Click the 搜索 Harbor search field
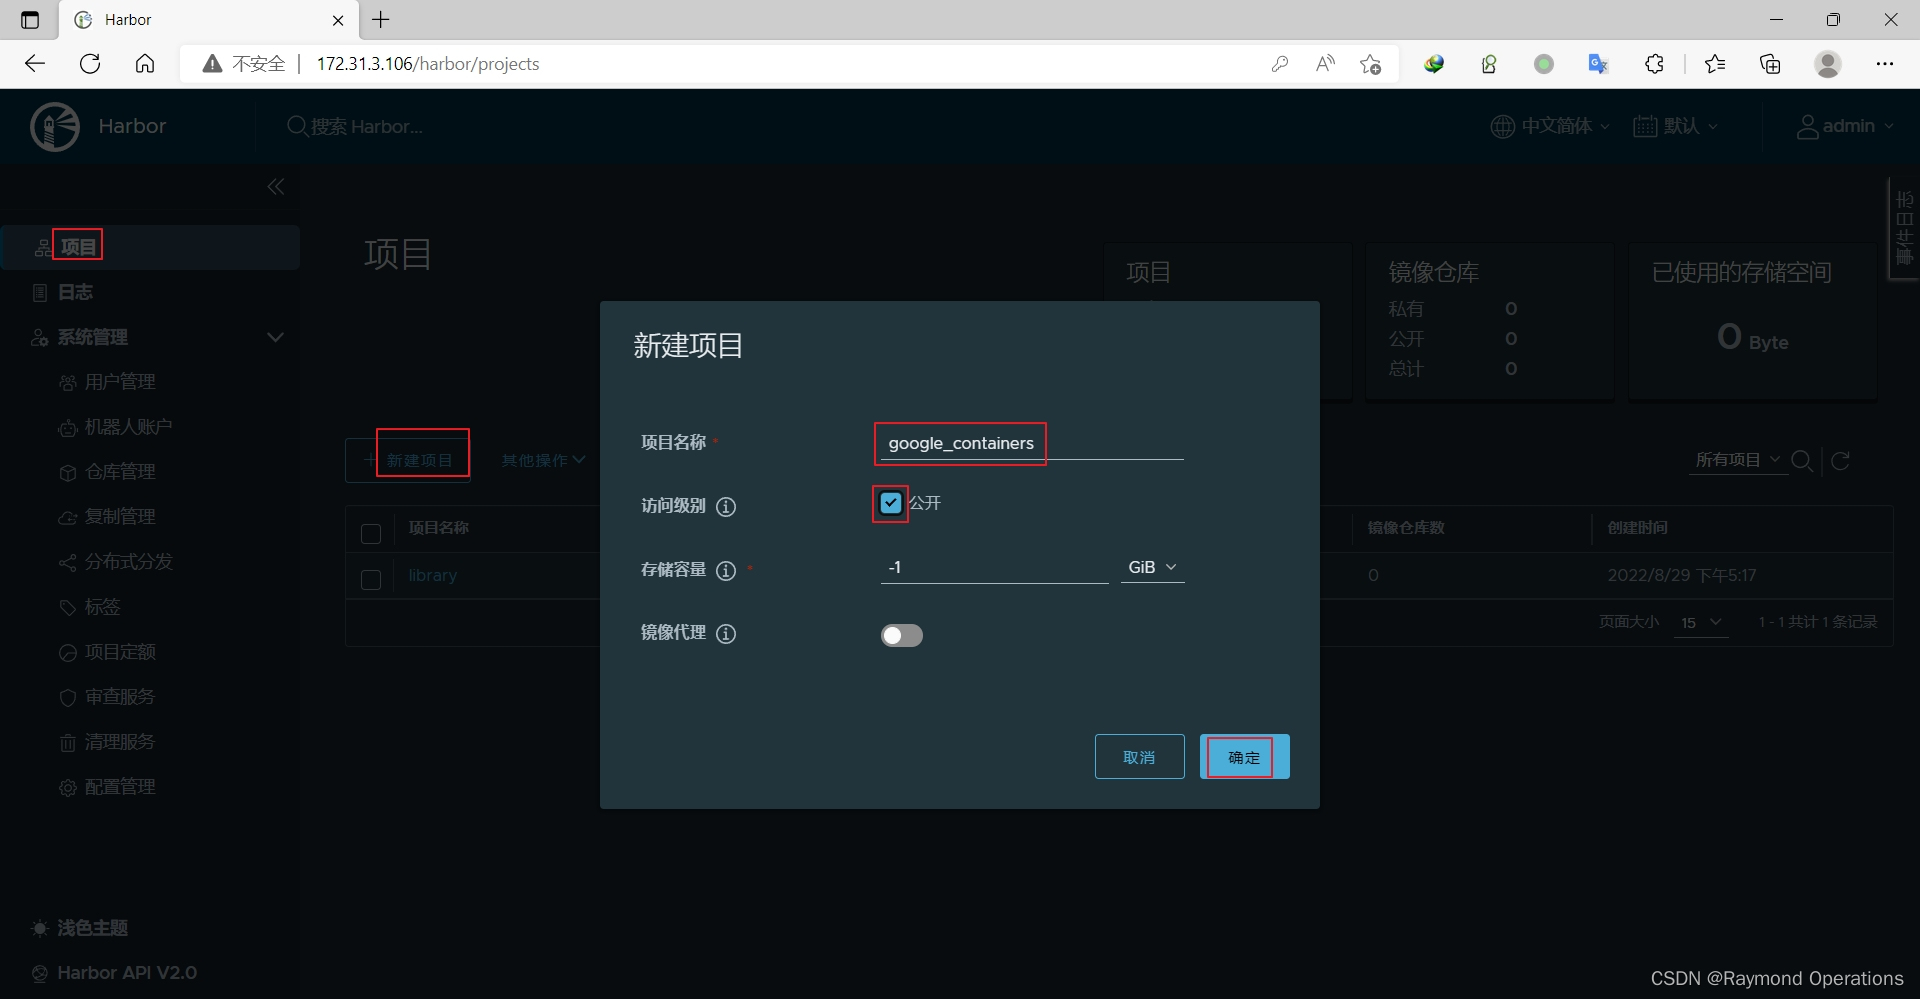 pyautogui.click(x=367, y=127)
